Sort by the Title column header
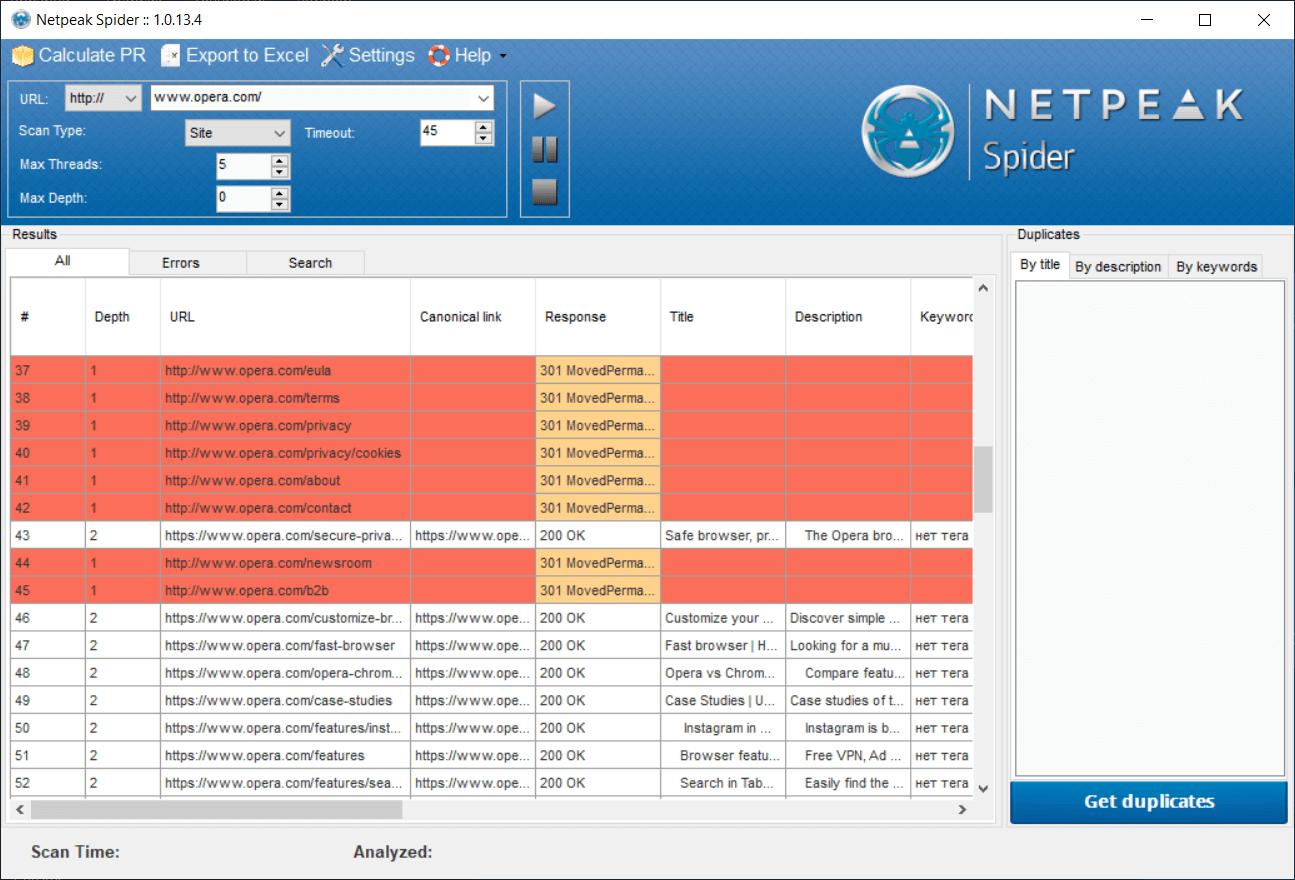 coord(722,317)
